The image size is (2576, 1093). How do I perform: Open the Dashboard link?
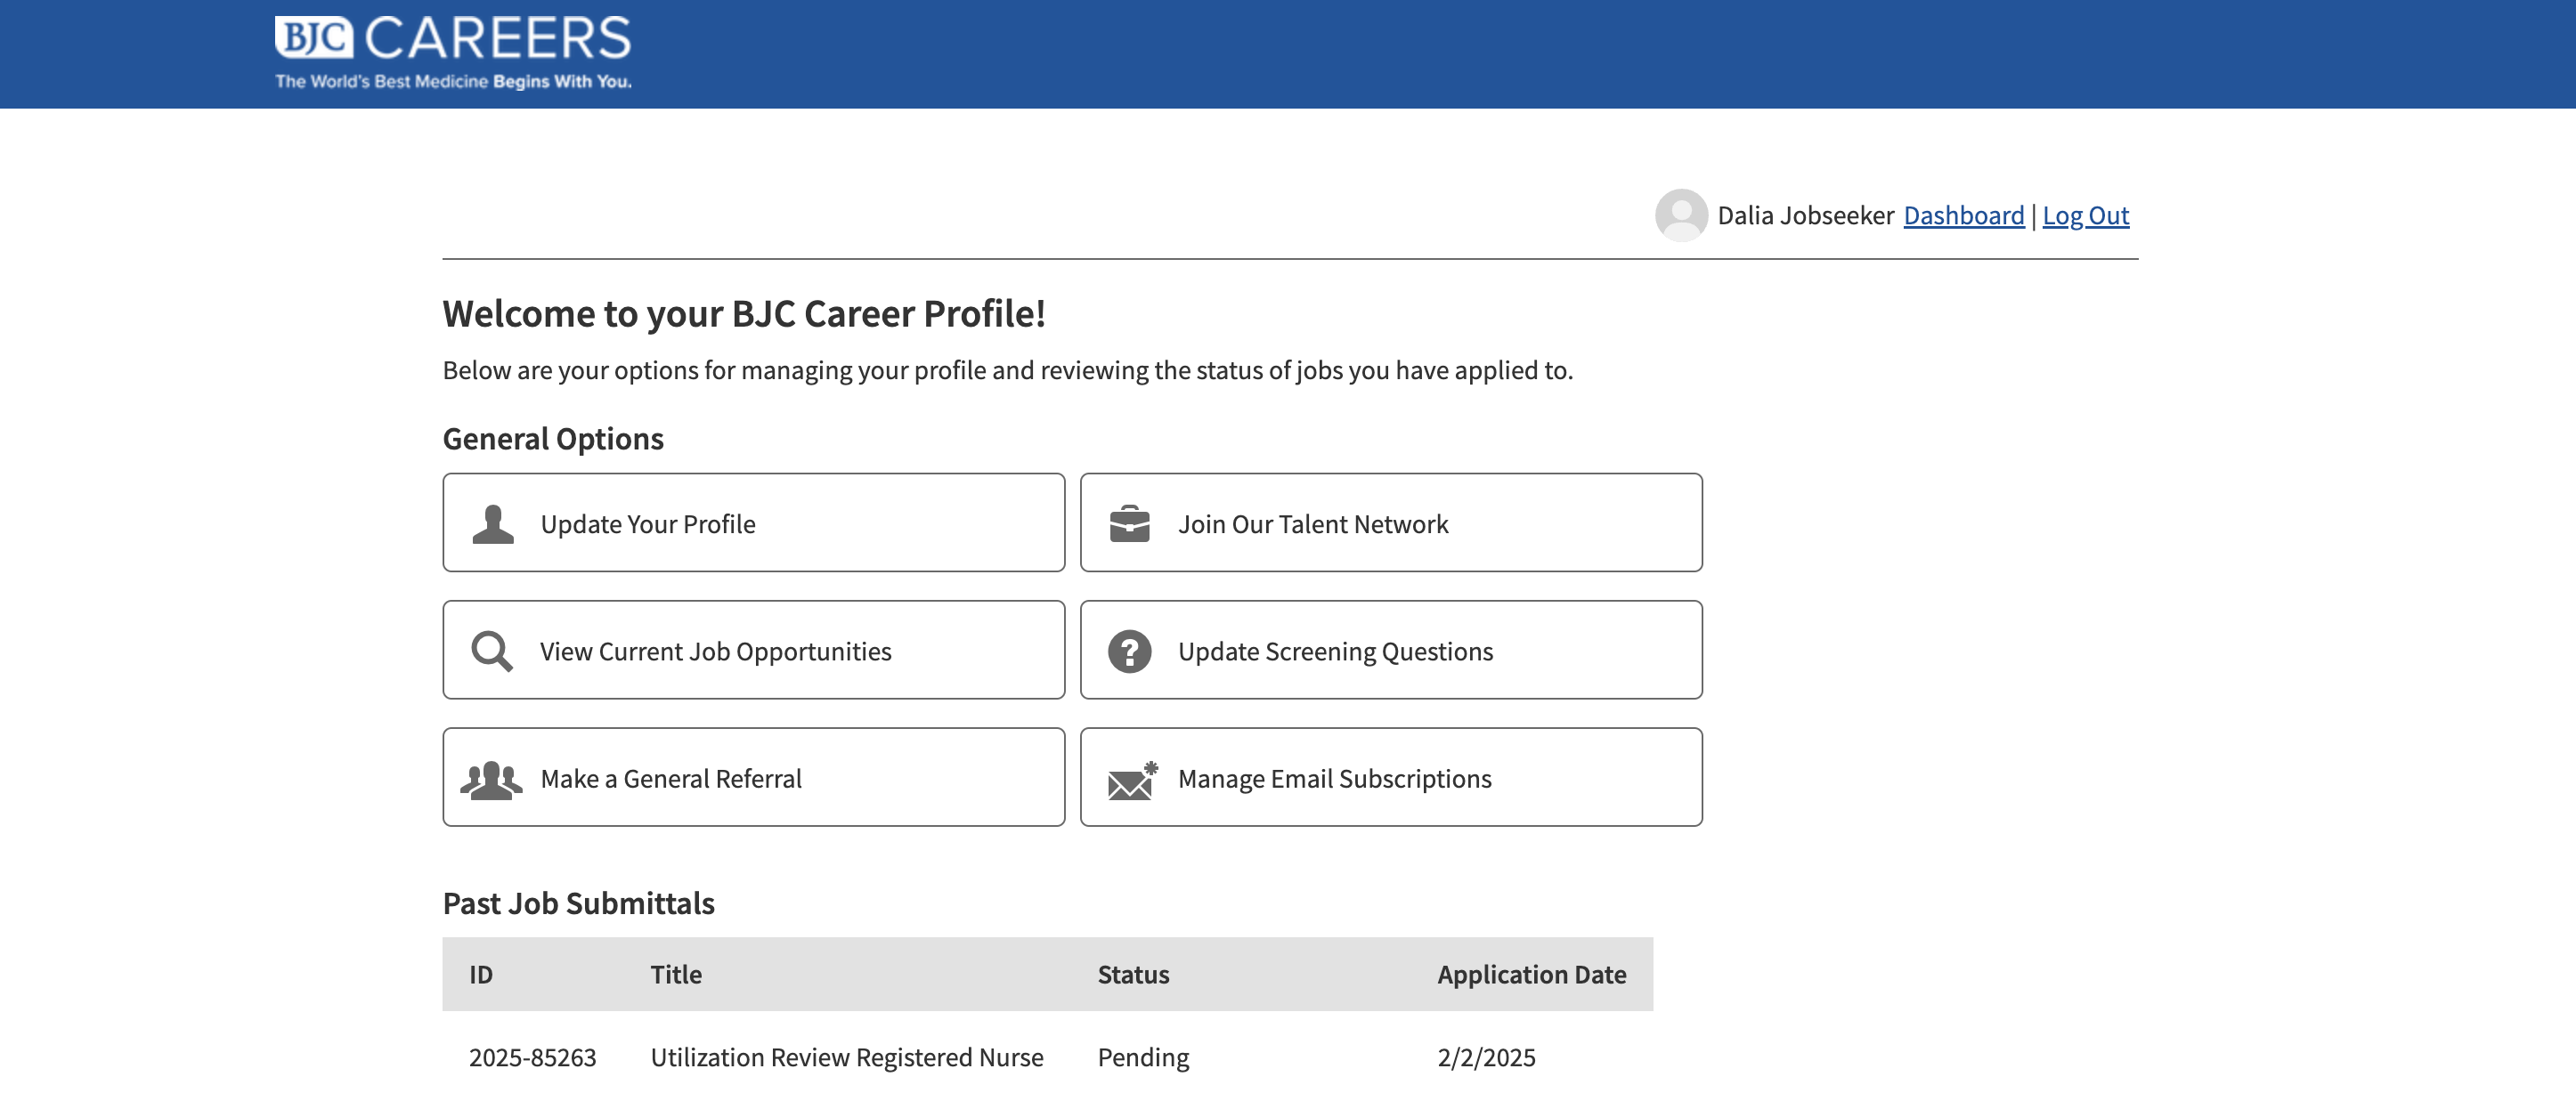pyautogui.click(x=1963, y=215)
